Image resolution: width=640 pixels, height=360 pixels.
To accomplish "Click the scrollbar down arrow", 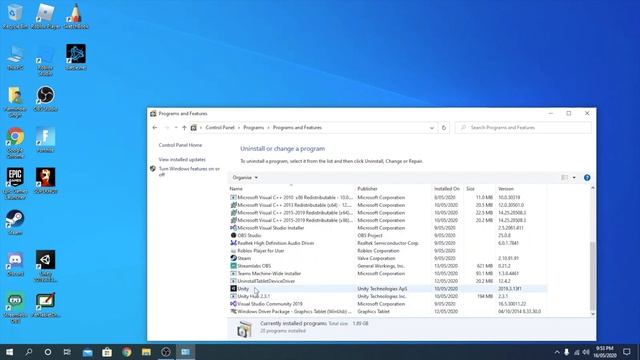I will (592, 314).
